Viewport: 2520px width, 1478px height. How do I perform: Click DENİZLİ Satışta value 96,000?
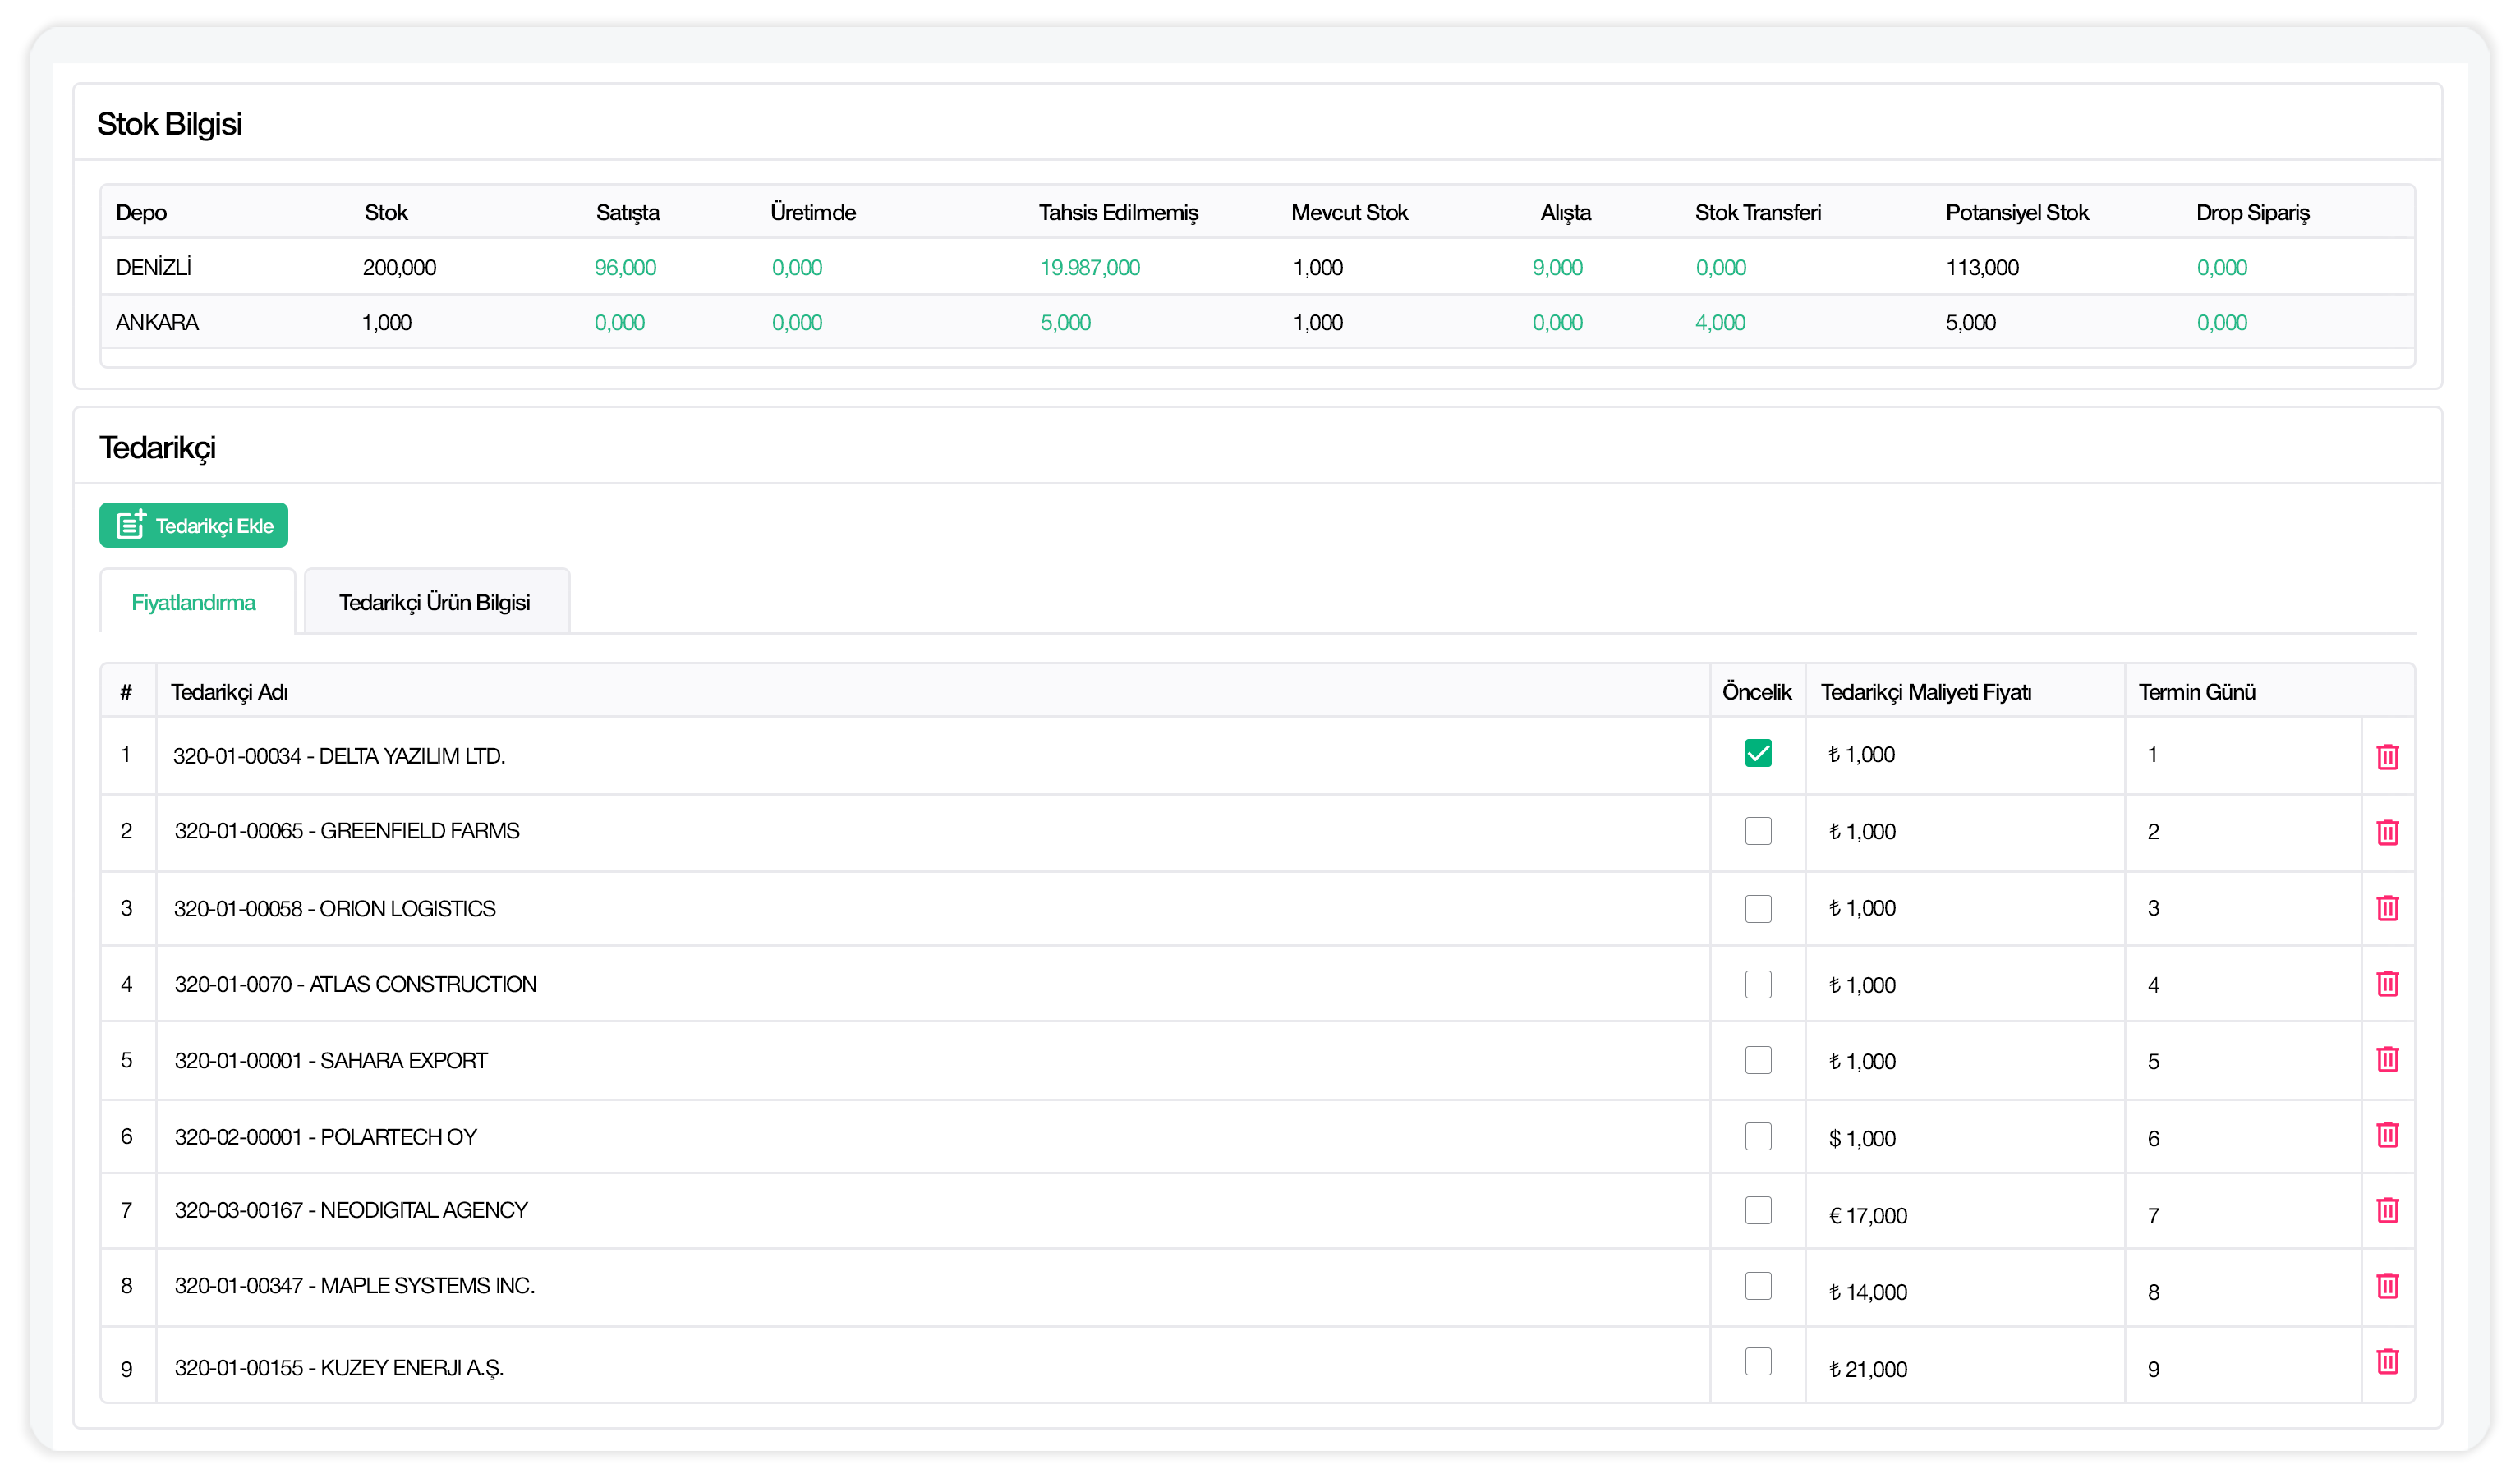coord(625,268)
